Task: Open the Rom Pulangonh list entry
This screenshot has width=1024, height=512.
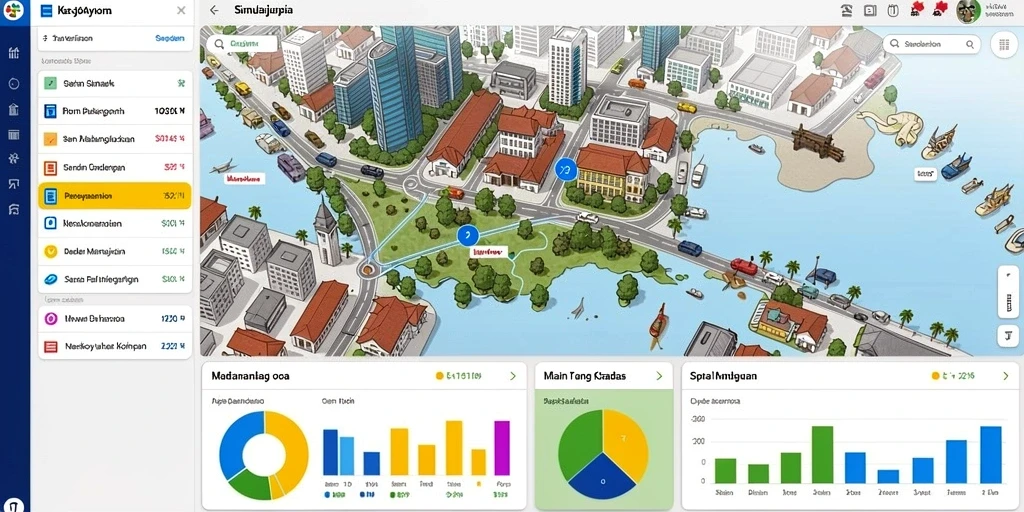Action: [115, 111]
